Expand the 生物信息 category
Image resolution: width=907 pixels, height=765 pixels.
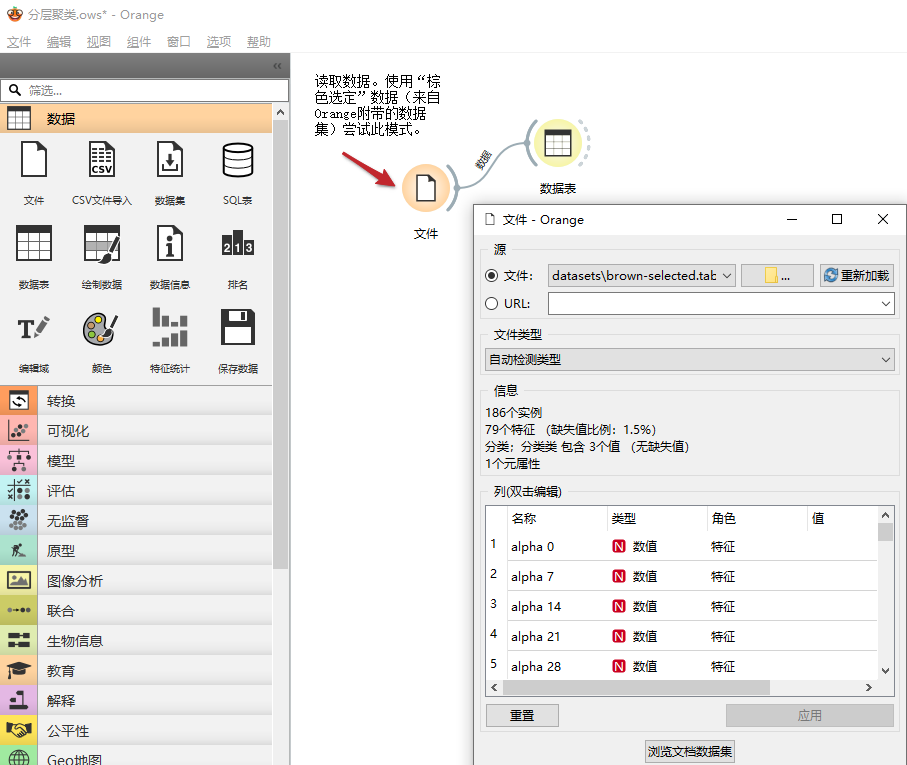click(x=136, y=641)
